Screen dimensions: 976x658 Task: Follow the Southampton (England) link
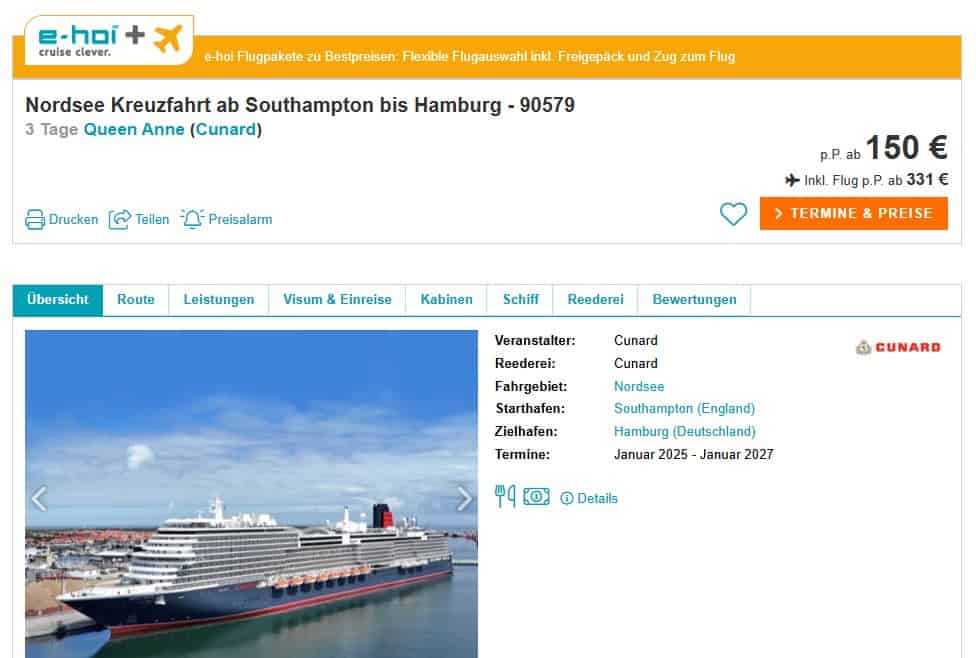pos(684,409)
